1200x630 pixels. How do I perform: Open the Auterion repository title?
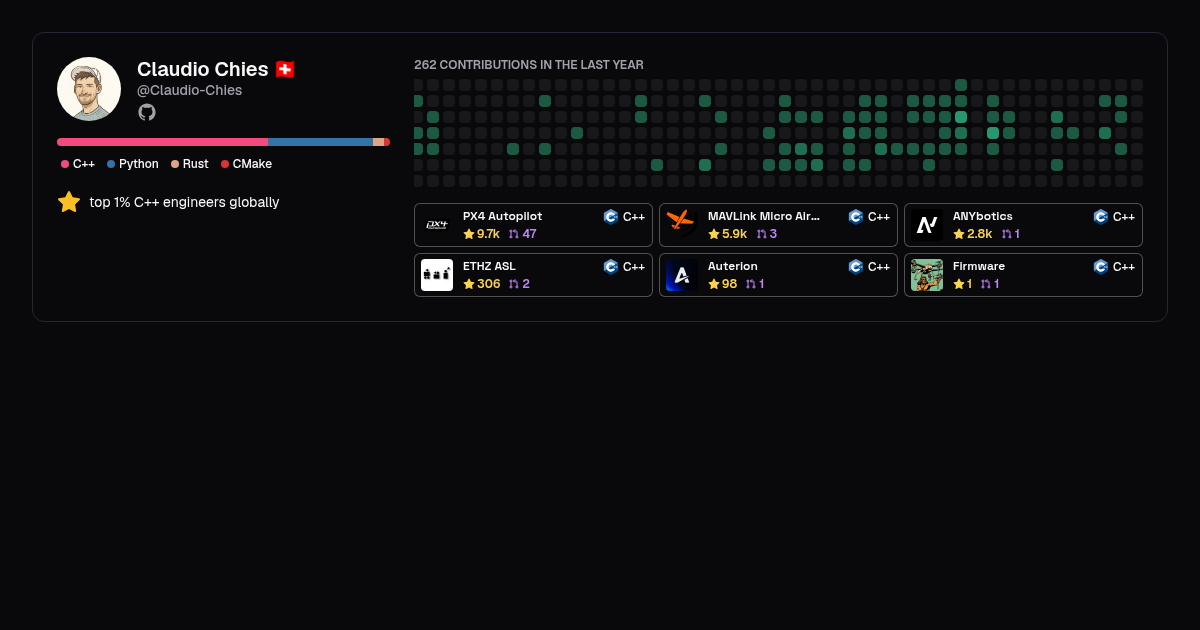(733, 266)
